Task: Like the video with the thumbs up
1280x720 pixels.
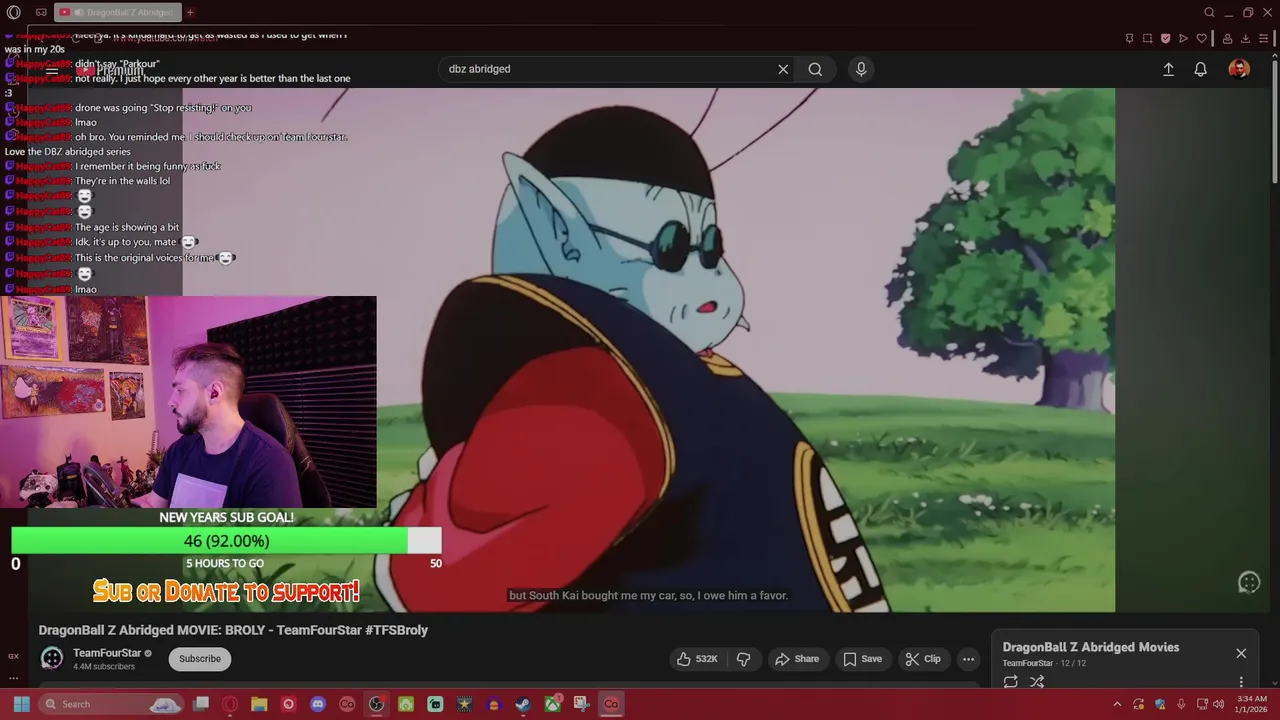Action: 698,659
